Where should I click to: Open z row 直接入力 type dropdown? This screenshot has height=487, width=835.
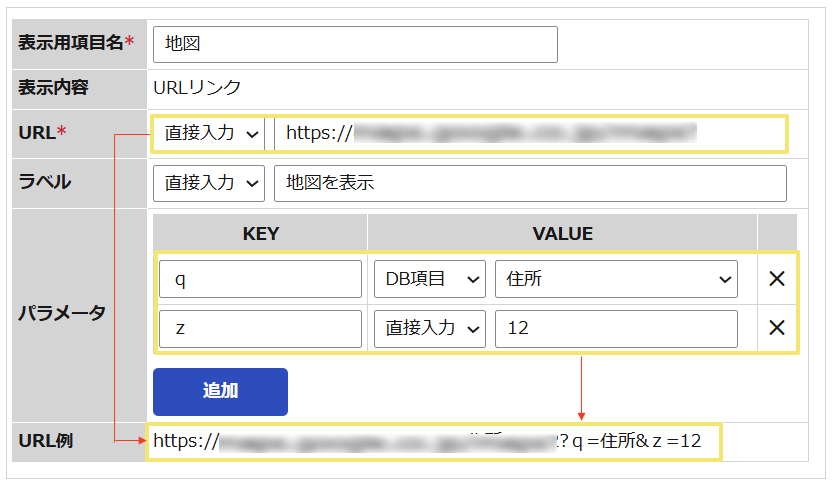tap(430, 328)
